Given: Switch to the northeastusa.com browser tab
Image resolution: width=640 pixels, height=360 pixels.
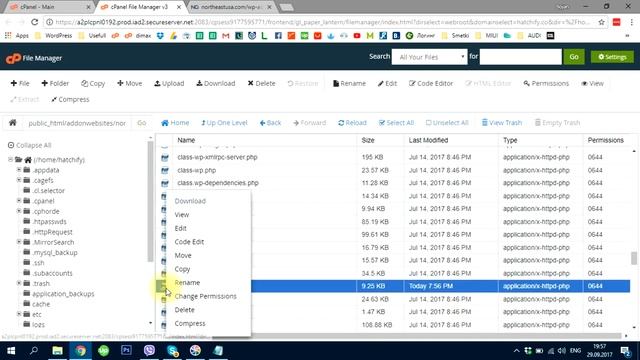Looking at the screenshot, I should pyautogui.click(x=231, y=7).
